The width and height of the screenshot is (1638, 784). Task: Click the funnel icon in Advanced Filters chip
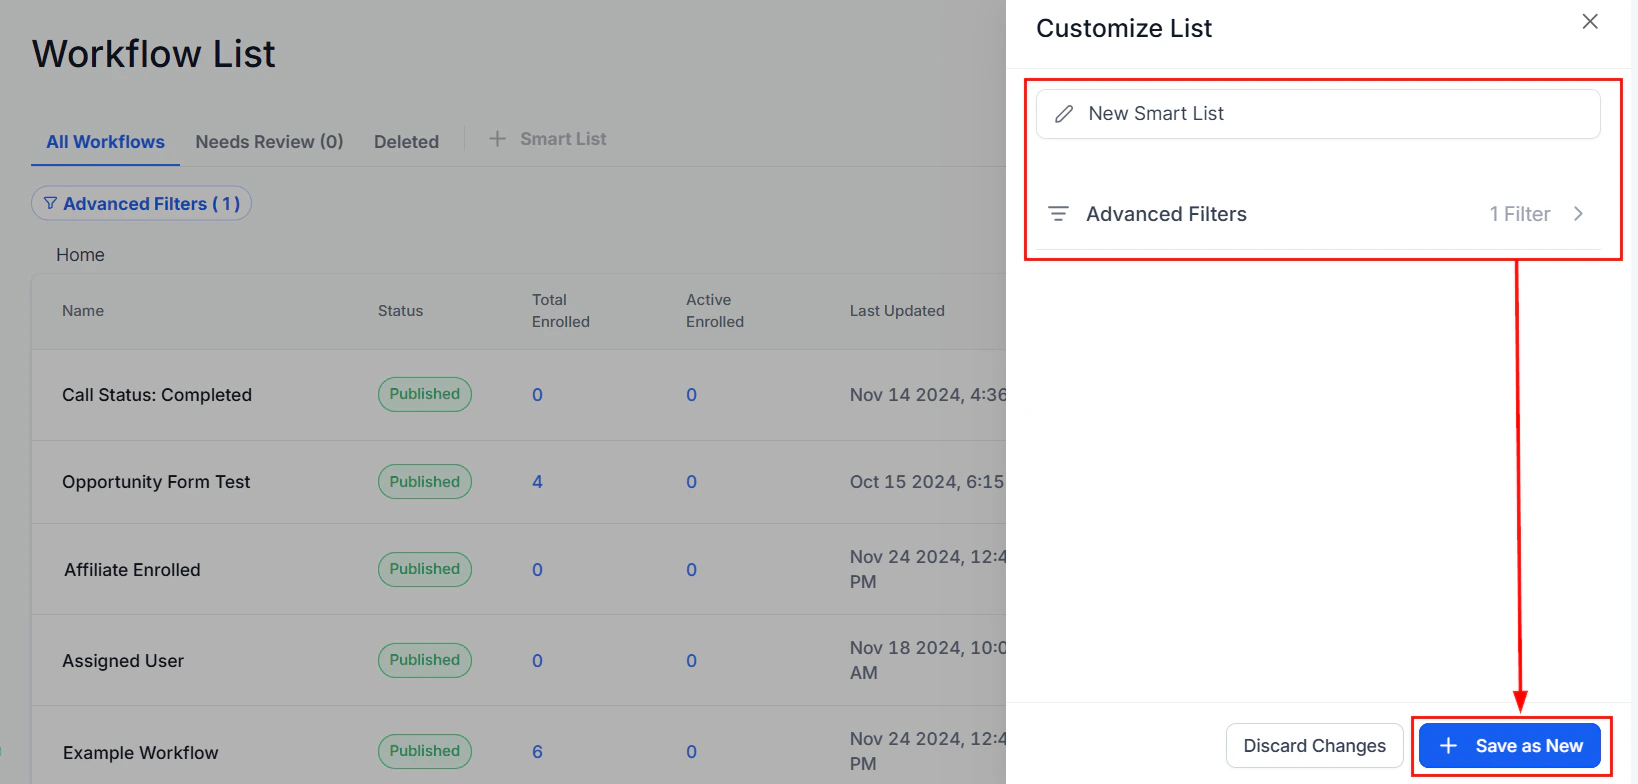(50, 204)
